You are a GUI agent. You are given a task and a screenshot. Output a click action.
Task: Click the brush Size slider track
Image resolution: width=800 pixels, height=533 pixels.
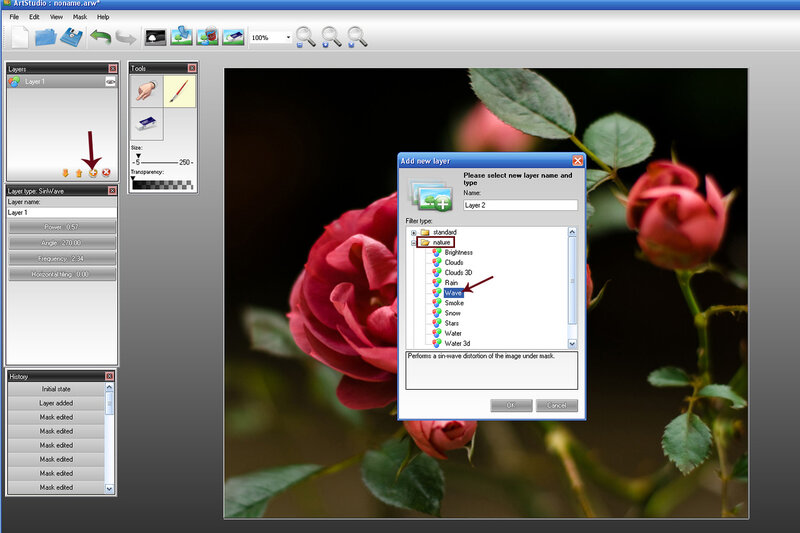(158, 162)
